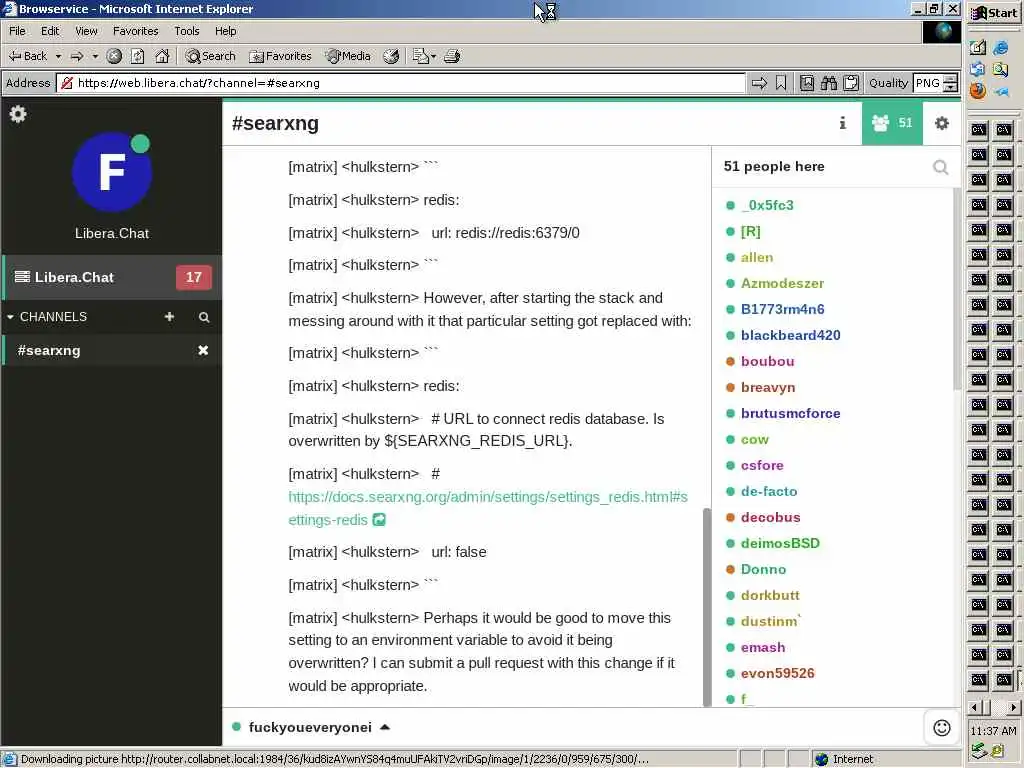1024x768 pixels.
Task: Open the Favorites menu
Action: coord(135,31)
